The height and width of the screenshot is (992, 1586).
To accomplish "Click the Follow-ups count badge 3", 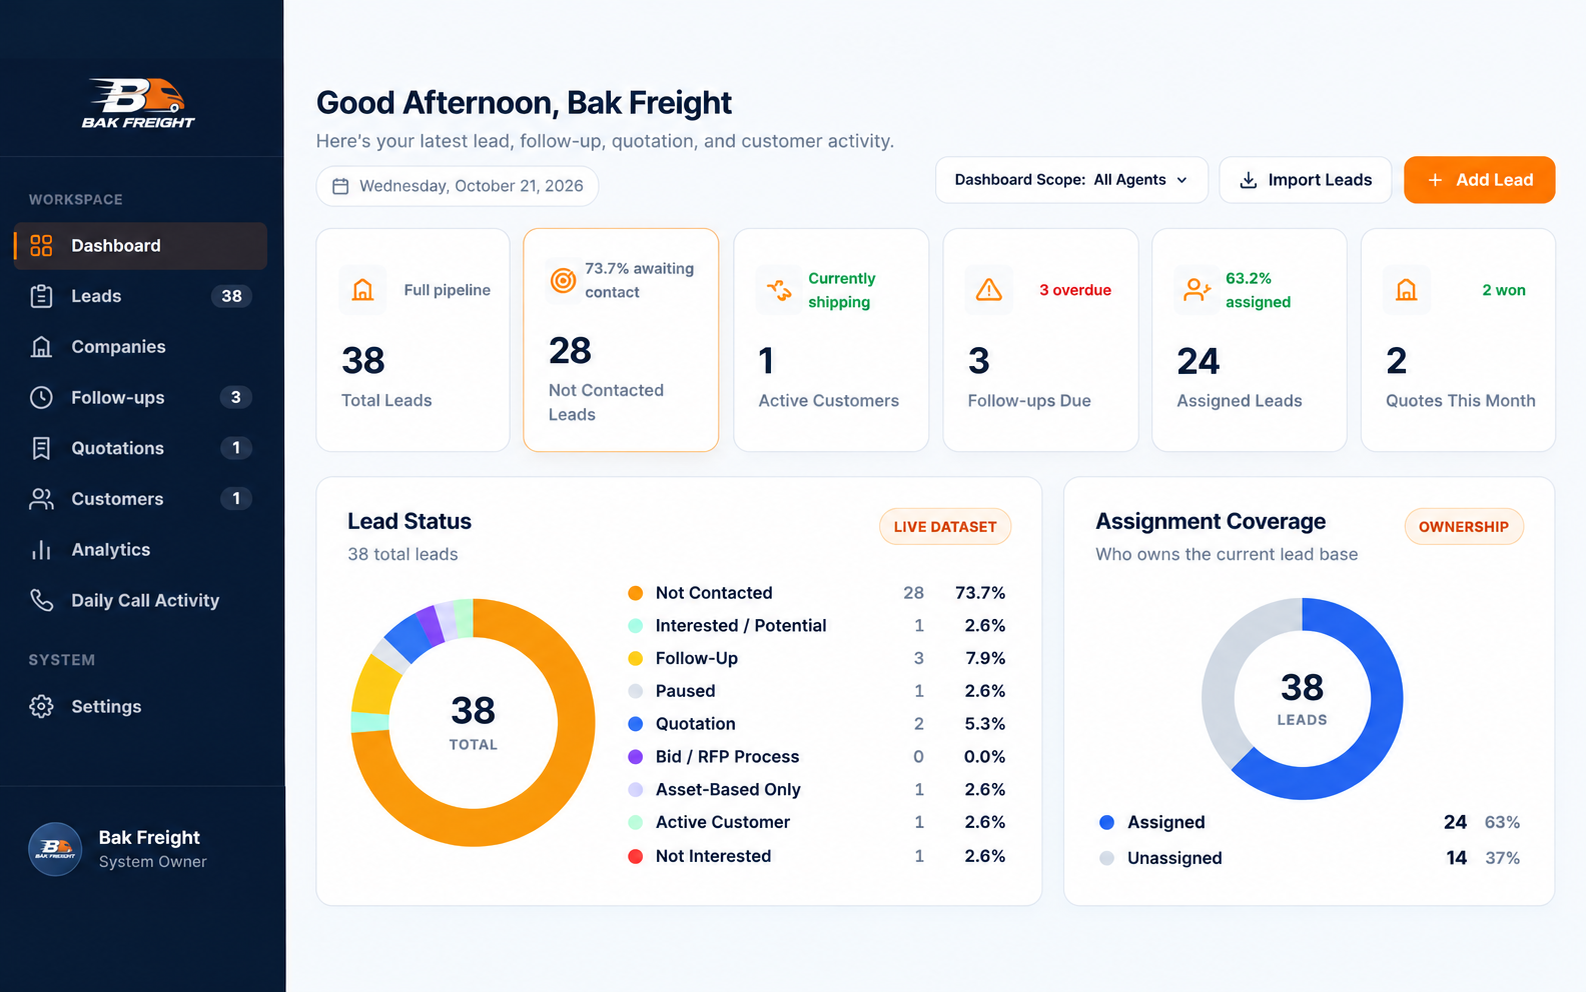I will pos(236,397).
